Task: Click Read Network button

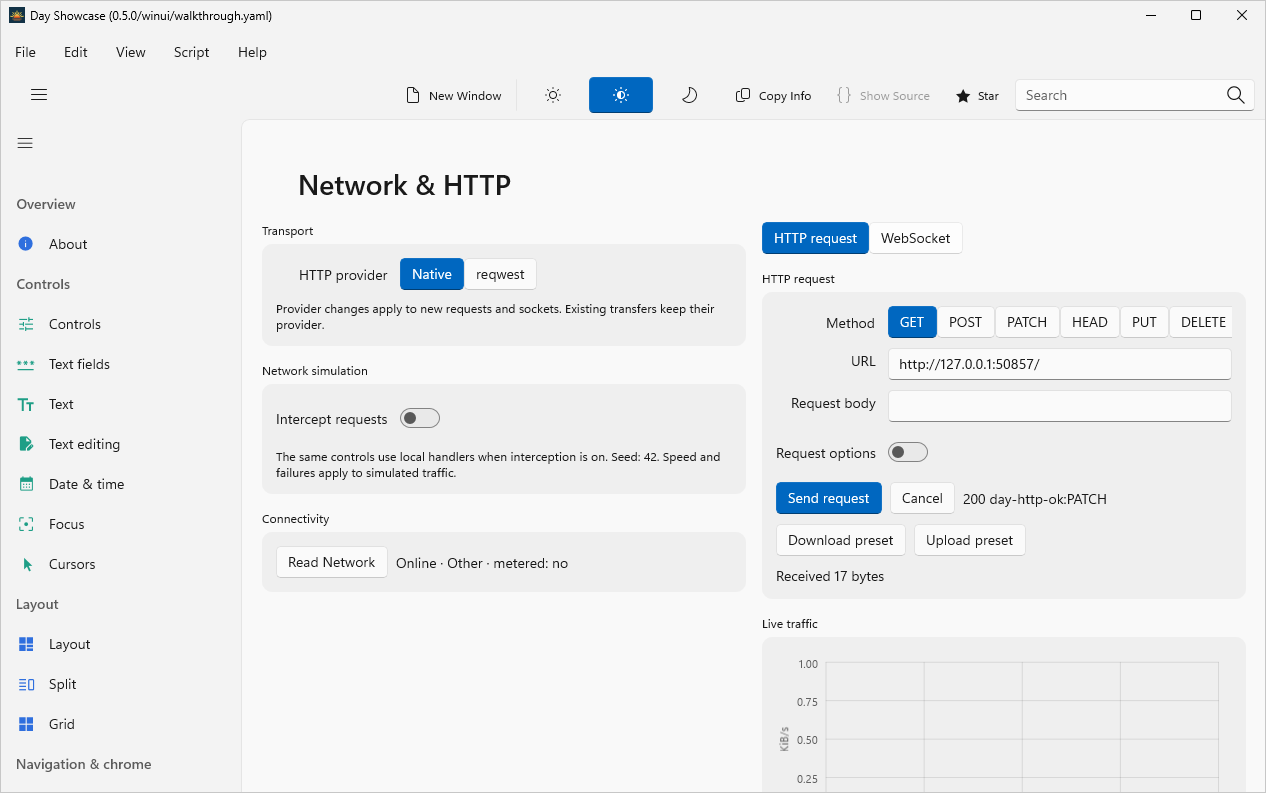Action: pyautogui.click(x=332, y=562)
